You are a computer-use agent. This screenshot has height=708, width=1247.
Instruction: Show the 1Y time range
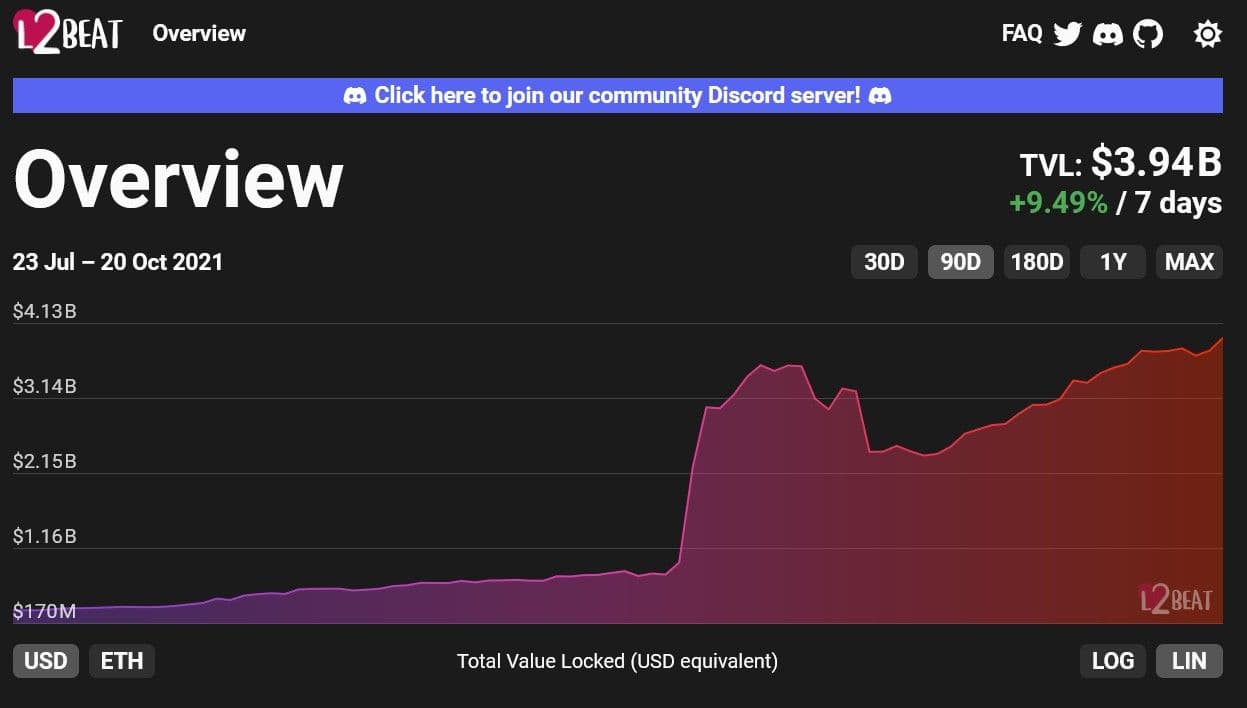pos(1112,262)
